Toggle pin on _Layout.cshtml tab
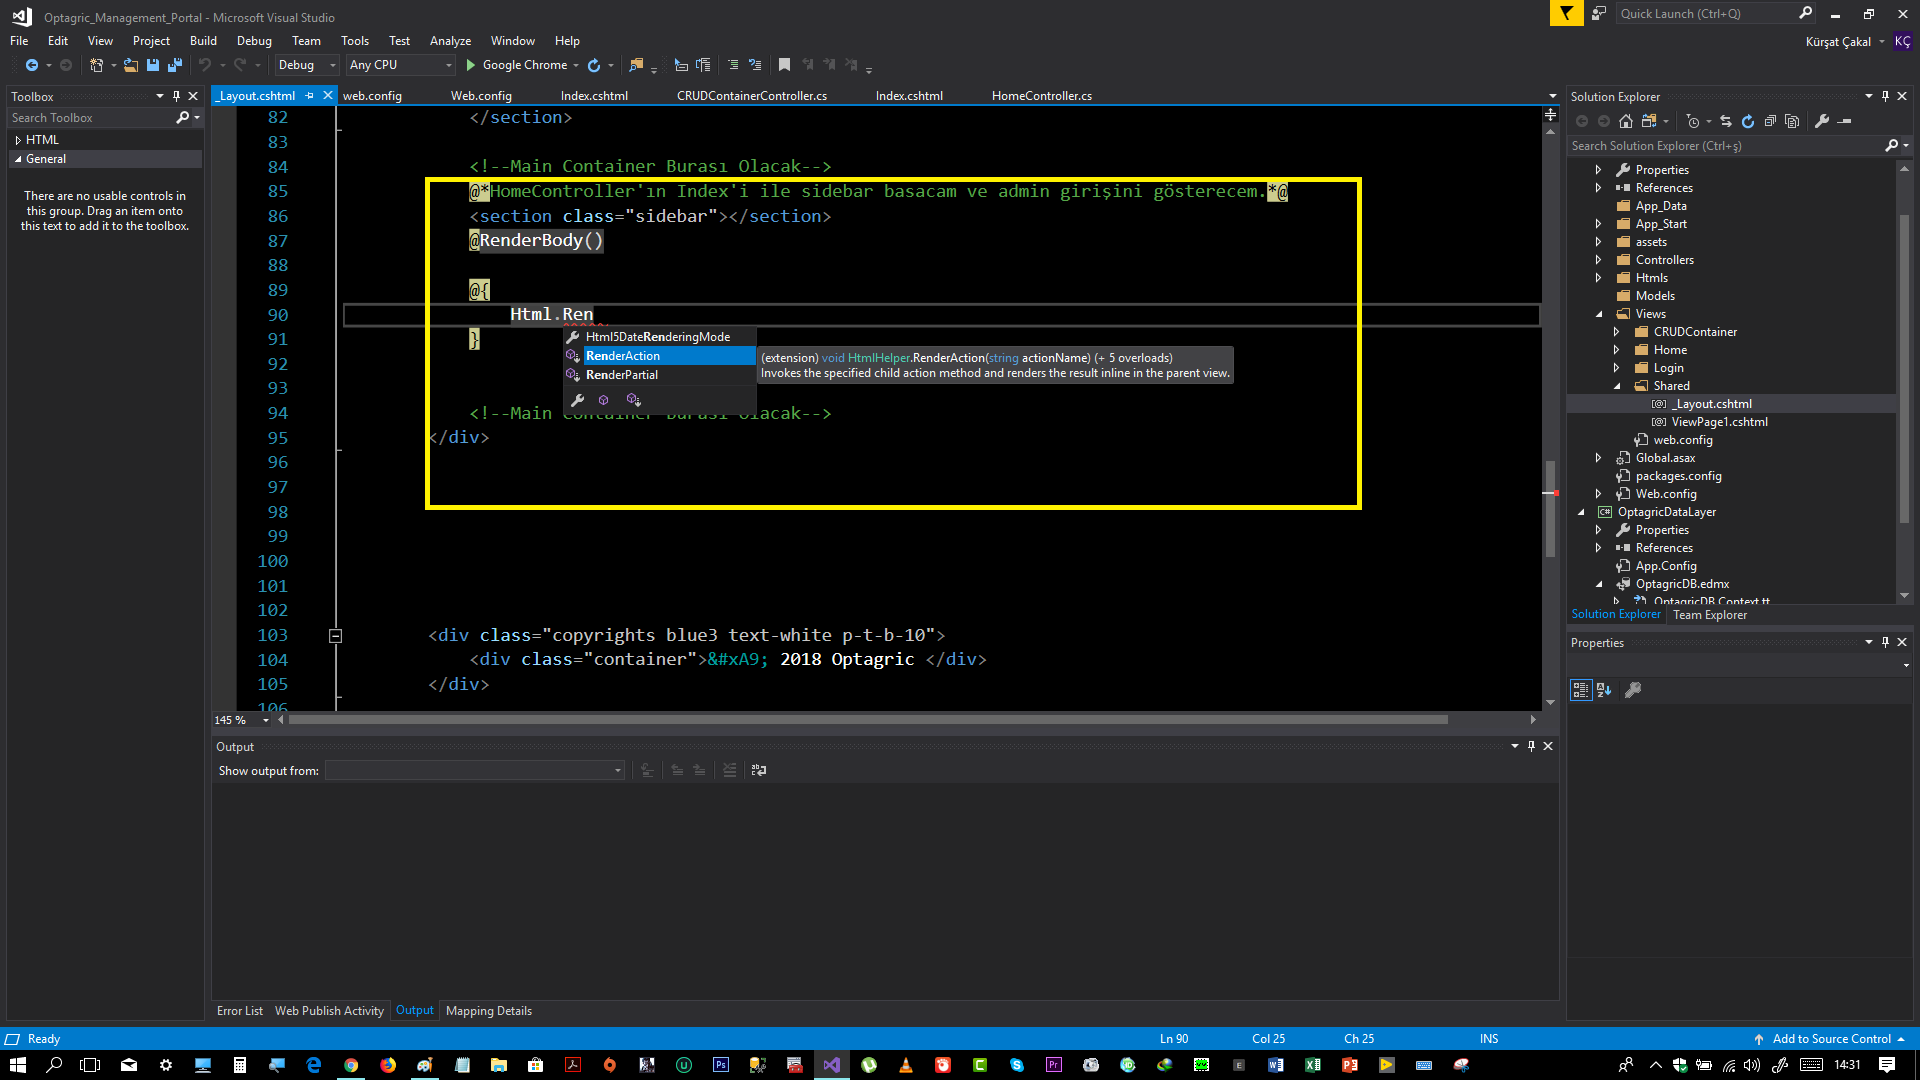This screenshot has height=1080, width=1920. 310,96
